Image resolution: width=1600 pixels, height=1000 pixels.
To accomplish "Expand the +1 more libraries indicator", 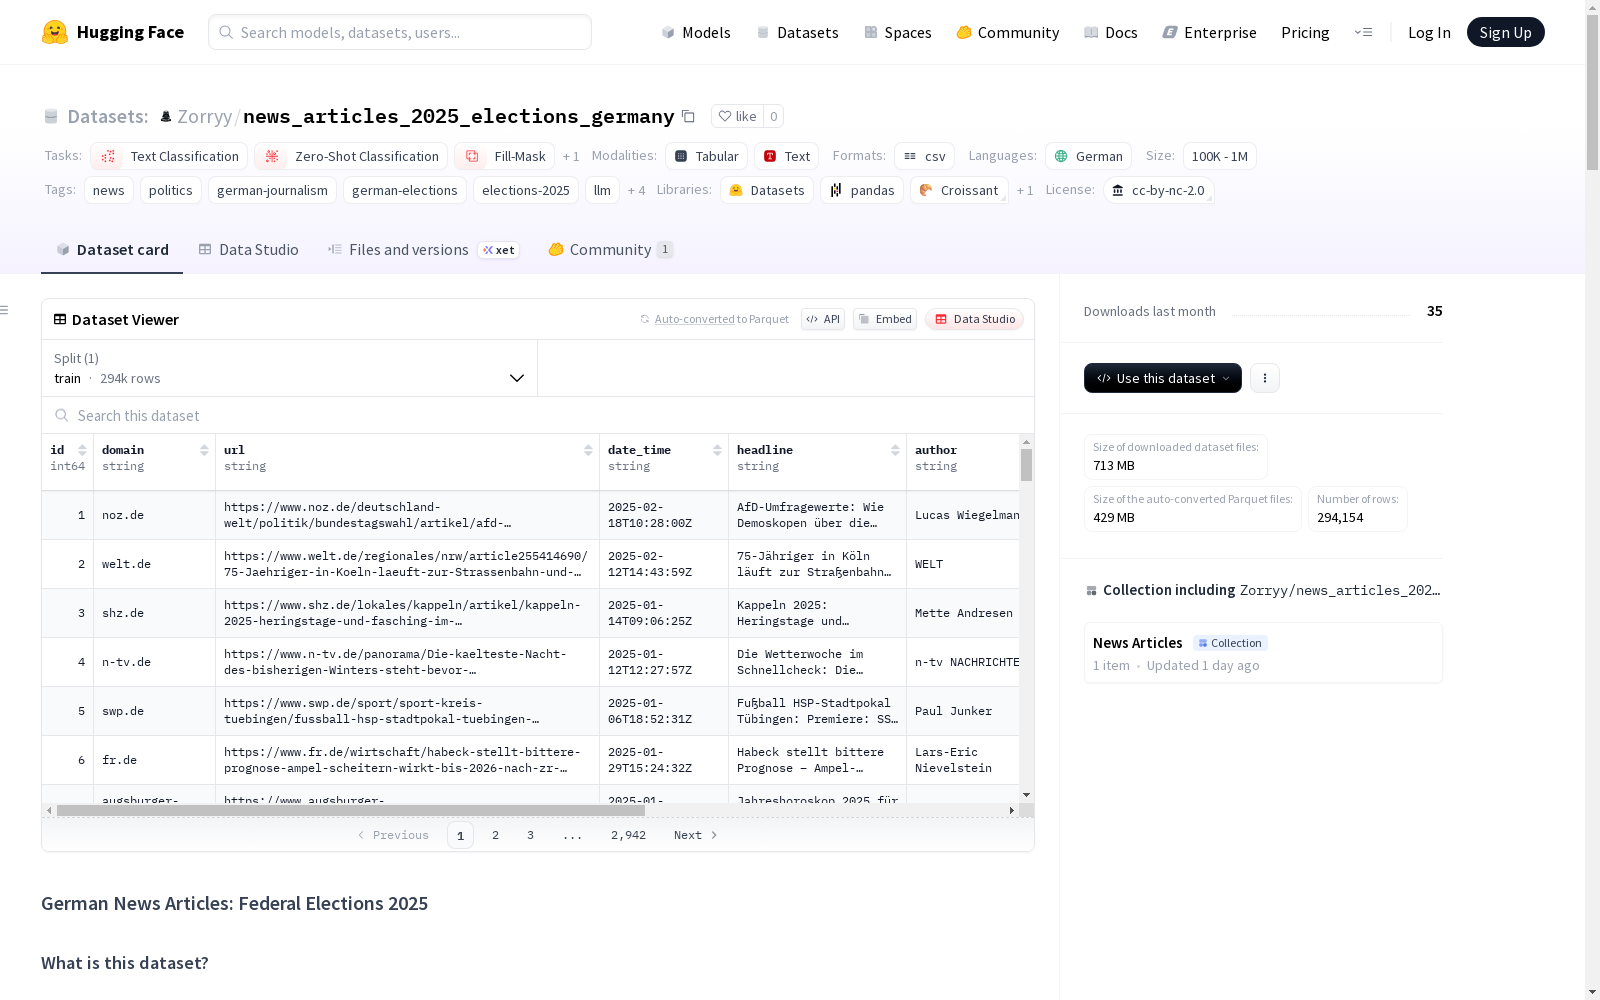I will point(1025,190).
